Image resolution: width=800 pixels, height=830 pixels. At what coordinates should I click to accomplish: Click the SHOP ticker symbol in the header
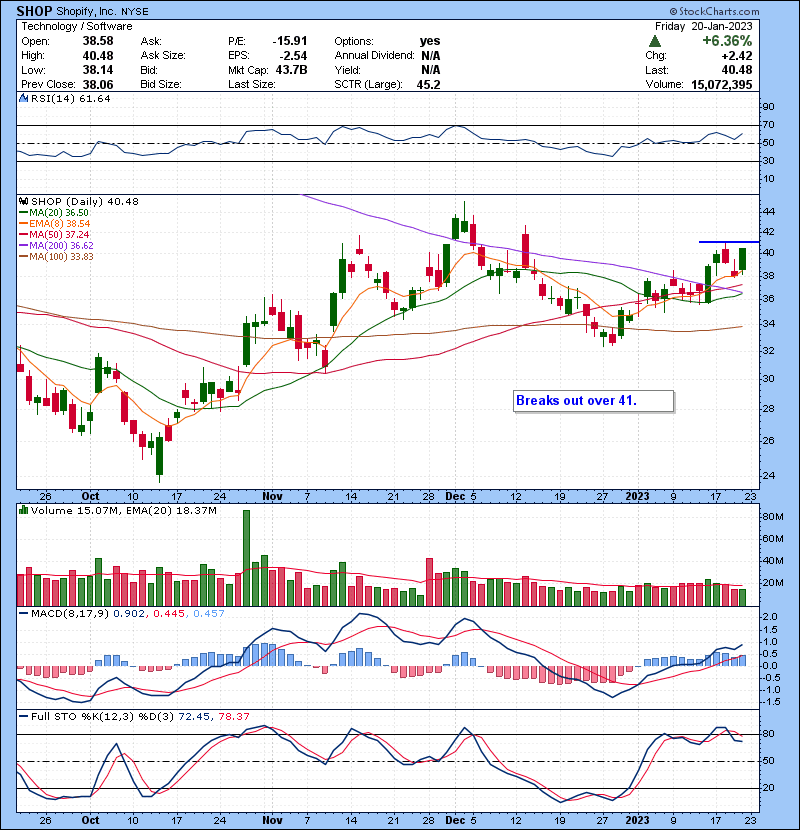point(34,11)
